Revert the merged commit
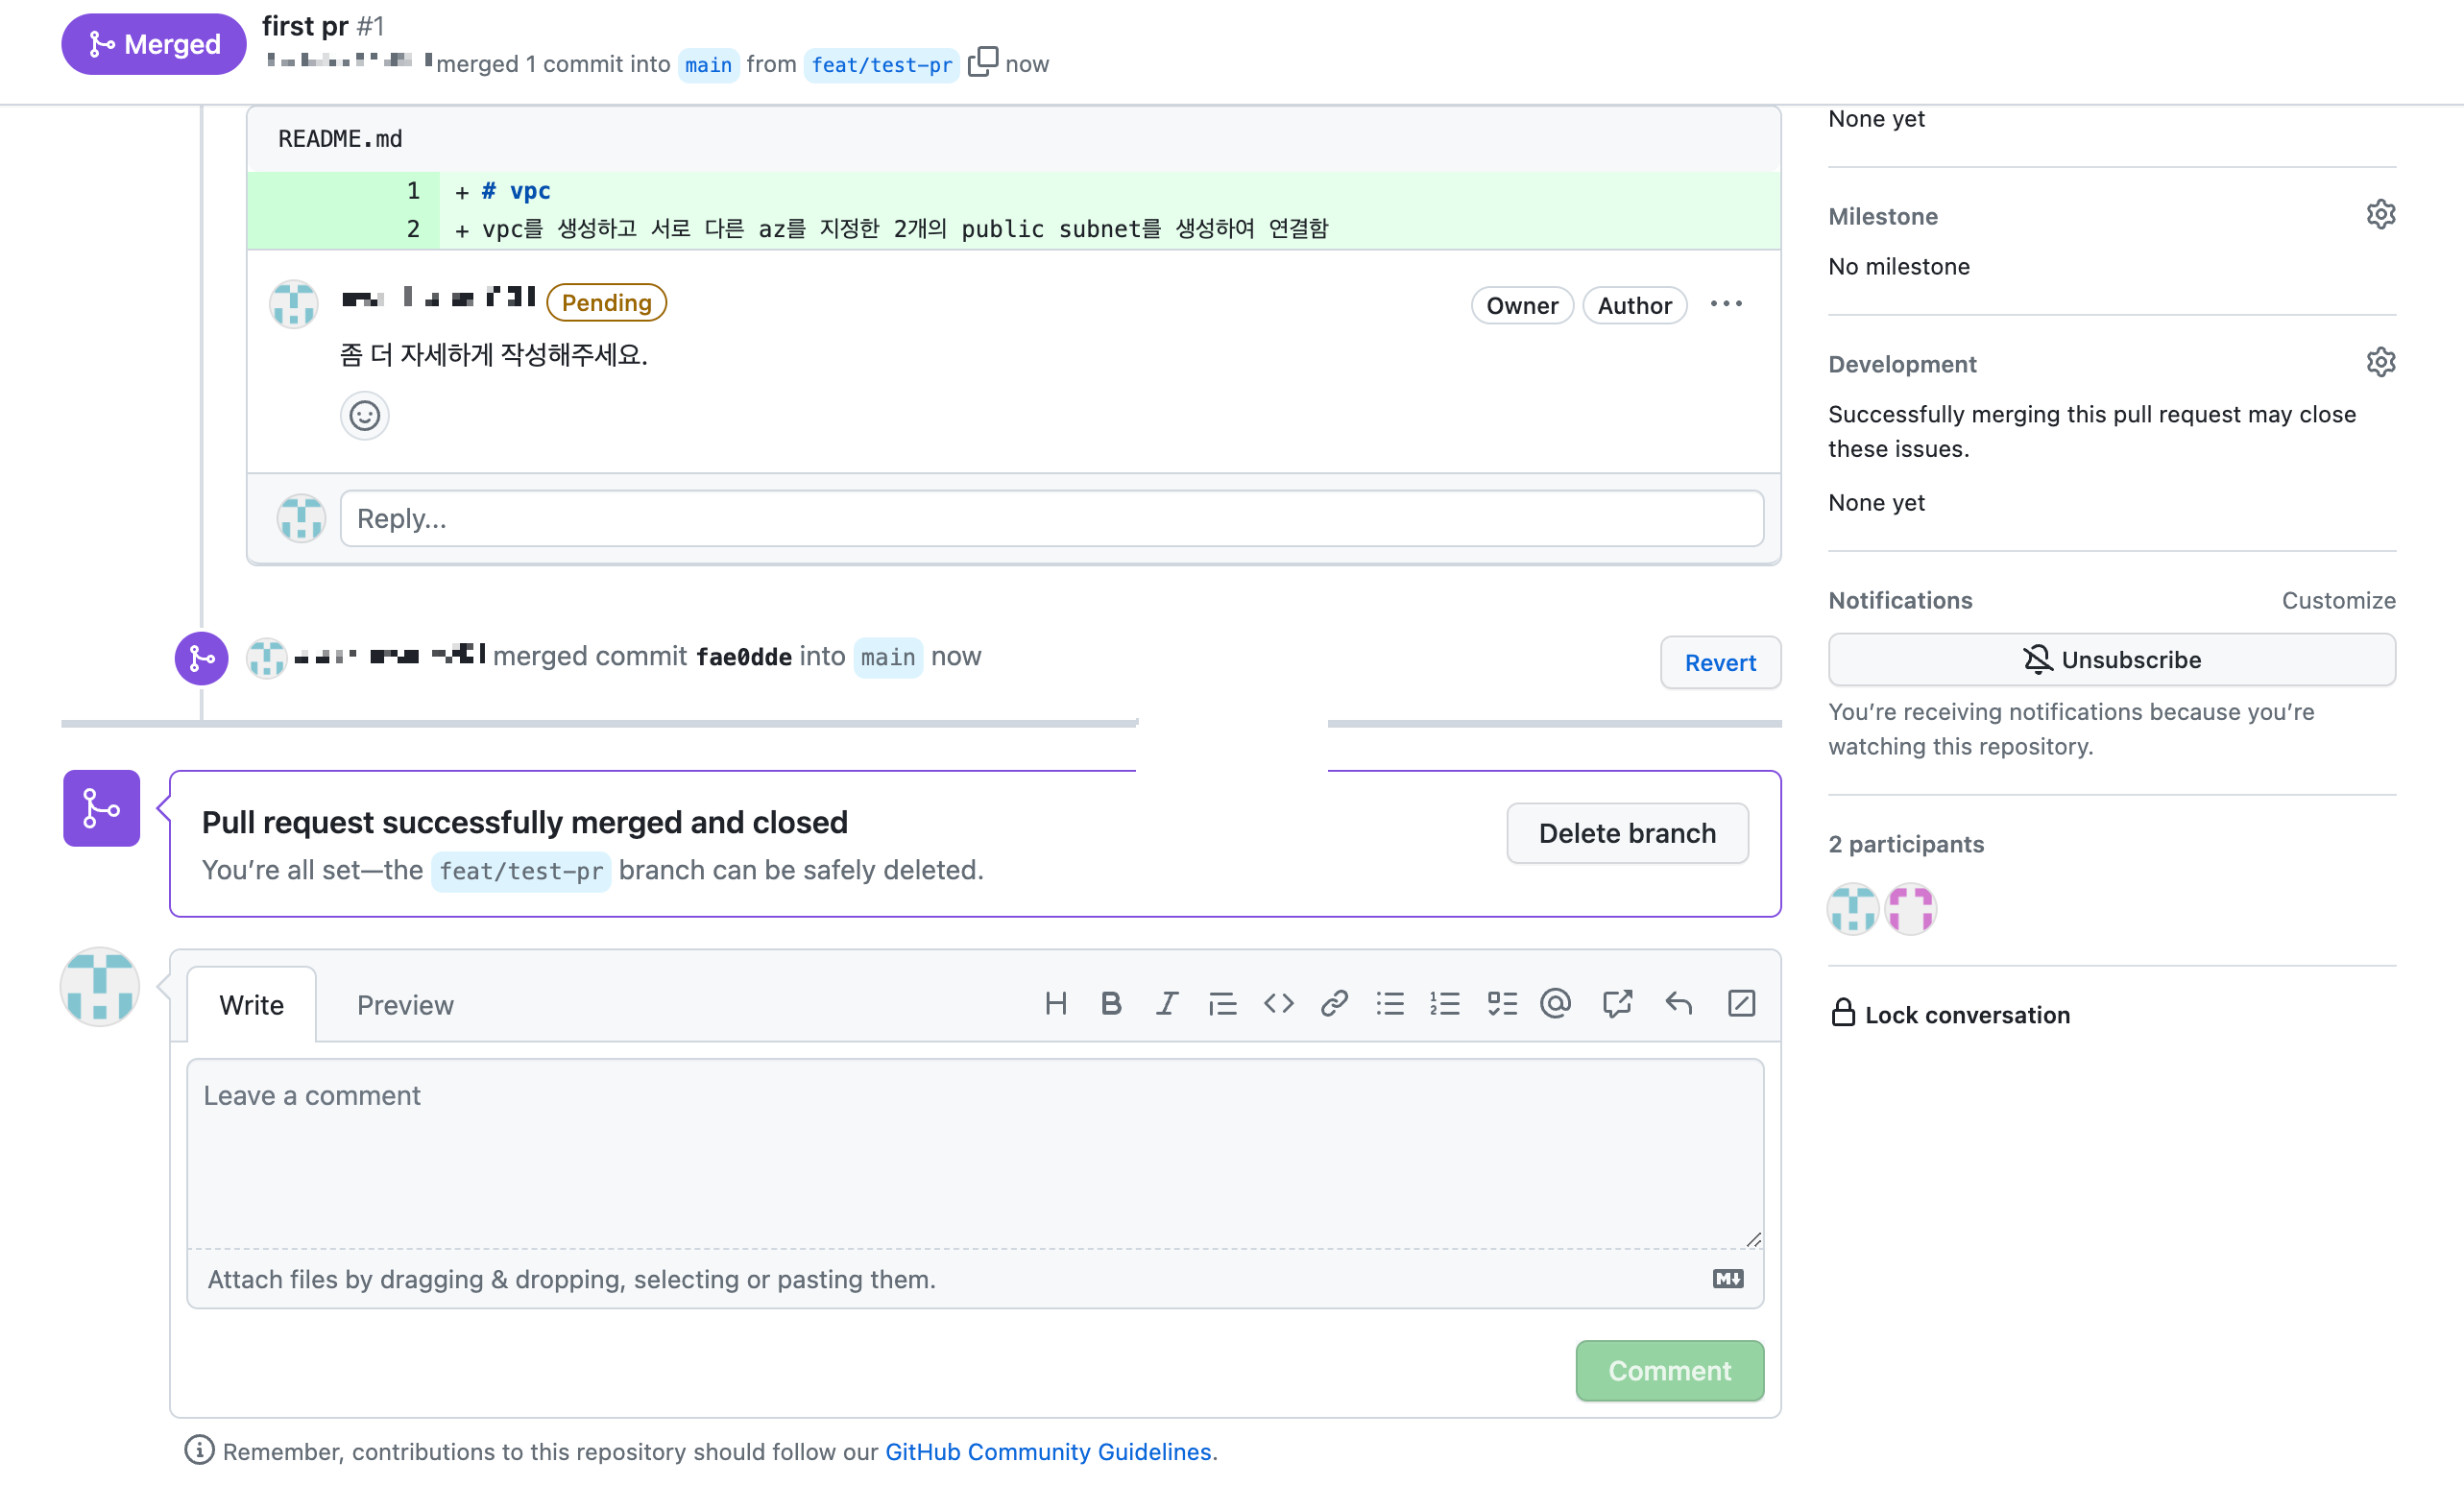Screen dimensions: 2464x1486 [1719, 662]
